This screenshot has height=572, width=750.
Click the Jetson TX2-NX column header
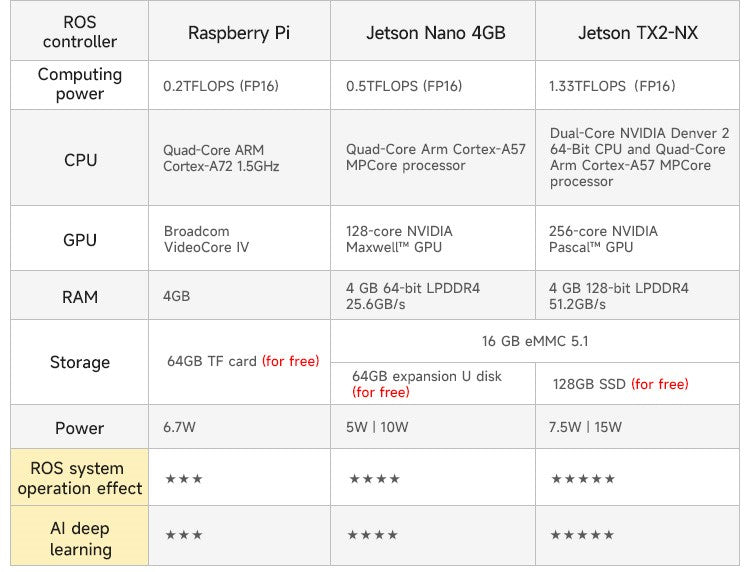(638, 33)
